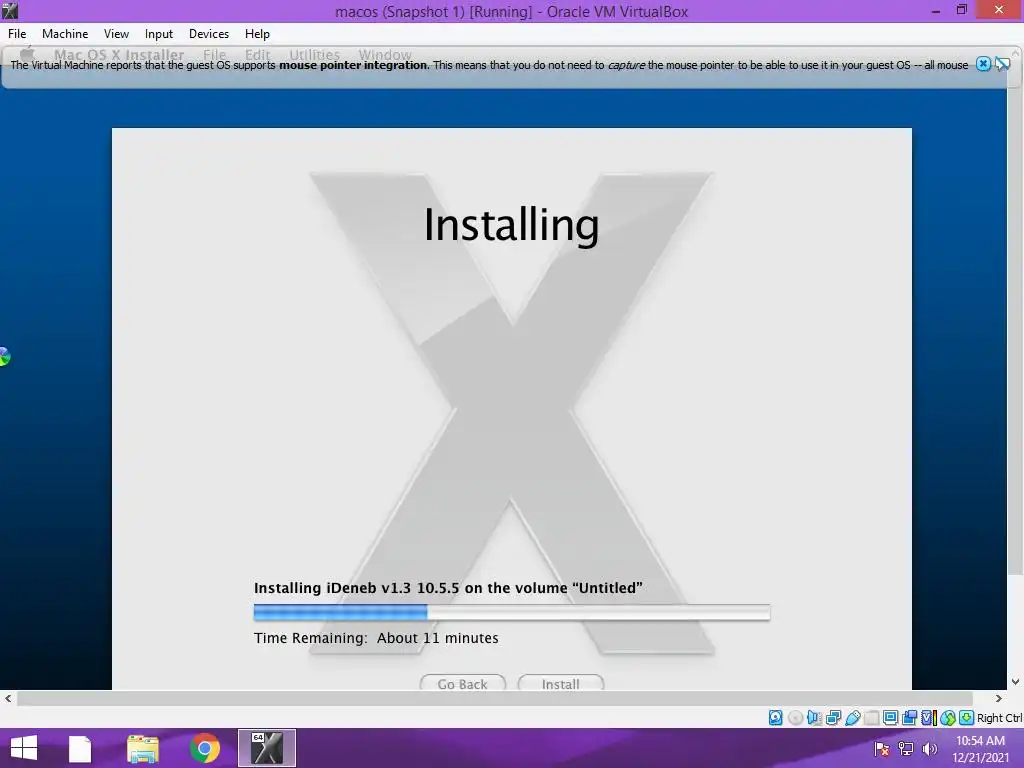Click the mouse integration status icon

click(x=948, y=718)
